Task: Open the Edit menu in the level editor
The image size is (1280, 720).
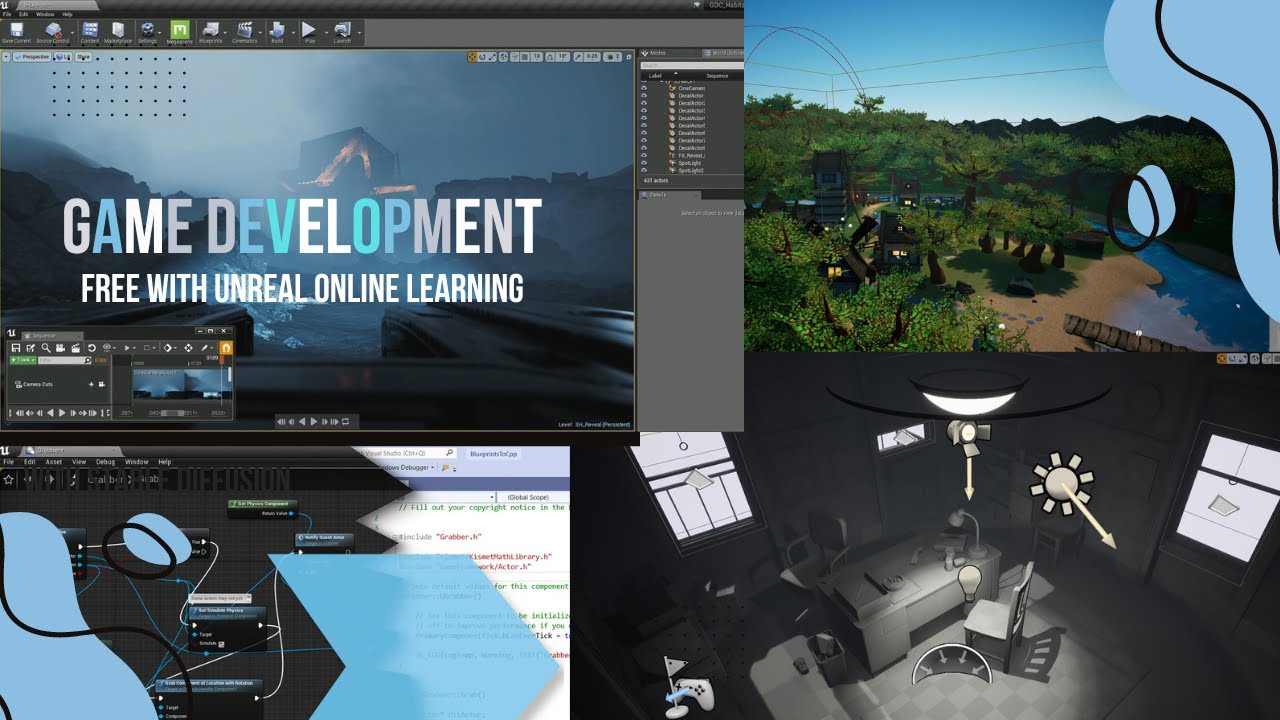Action: (23, 14)
